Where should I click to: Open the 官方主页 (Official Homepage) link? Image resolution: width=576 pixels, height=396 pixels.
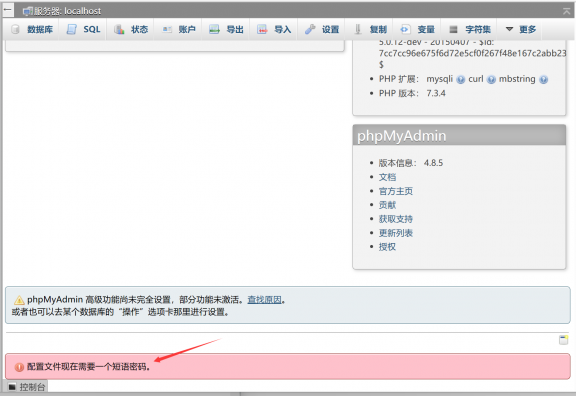coord(396,191)
